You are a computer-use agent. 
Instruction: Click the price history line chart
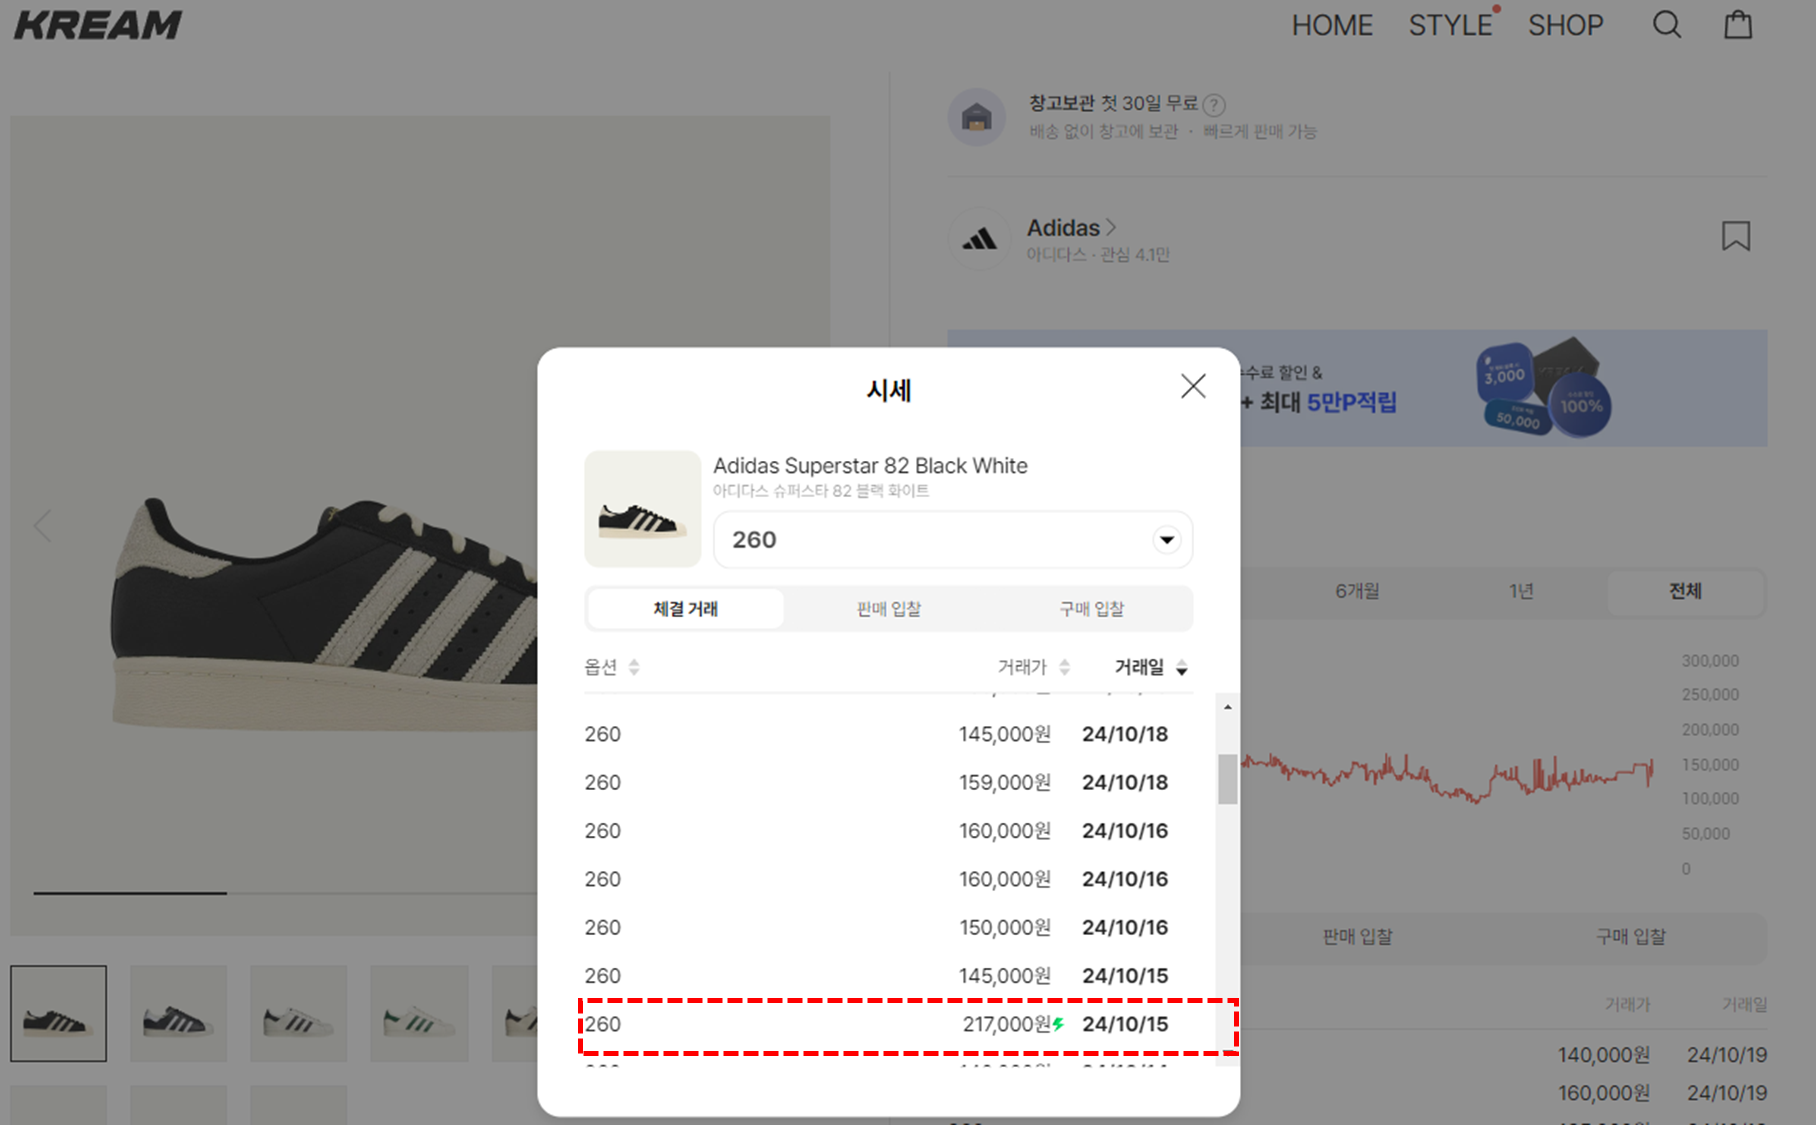pyautogui.click(x=1447, y=776)
